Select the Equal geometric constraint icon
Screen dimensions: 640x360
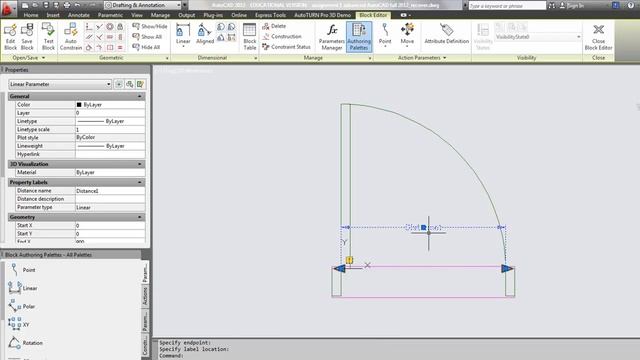[120, 47]
